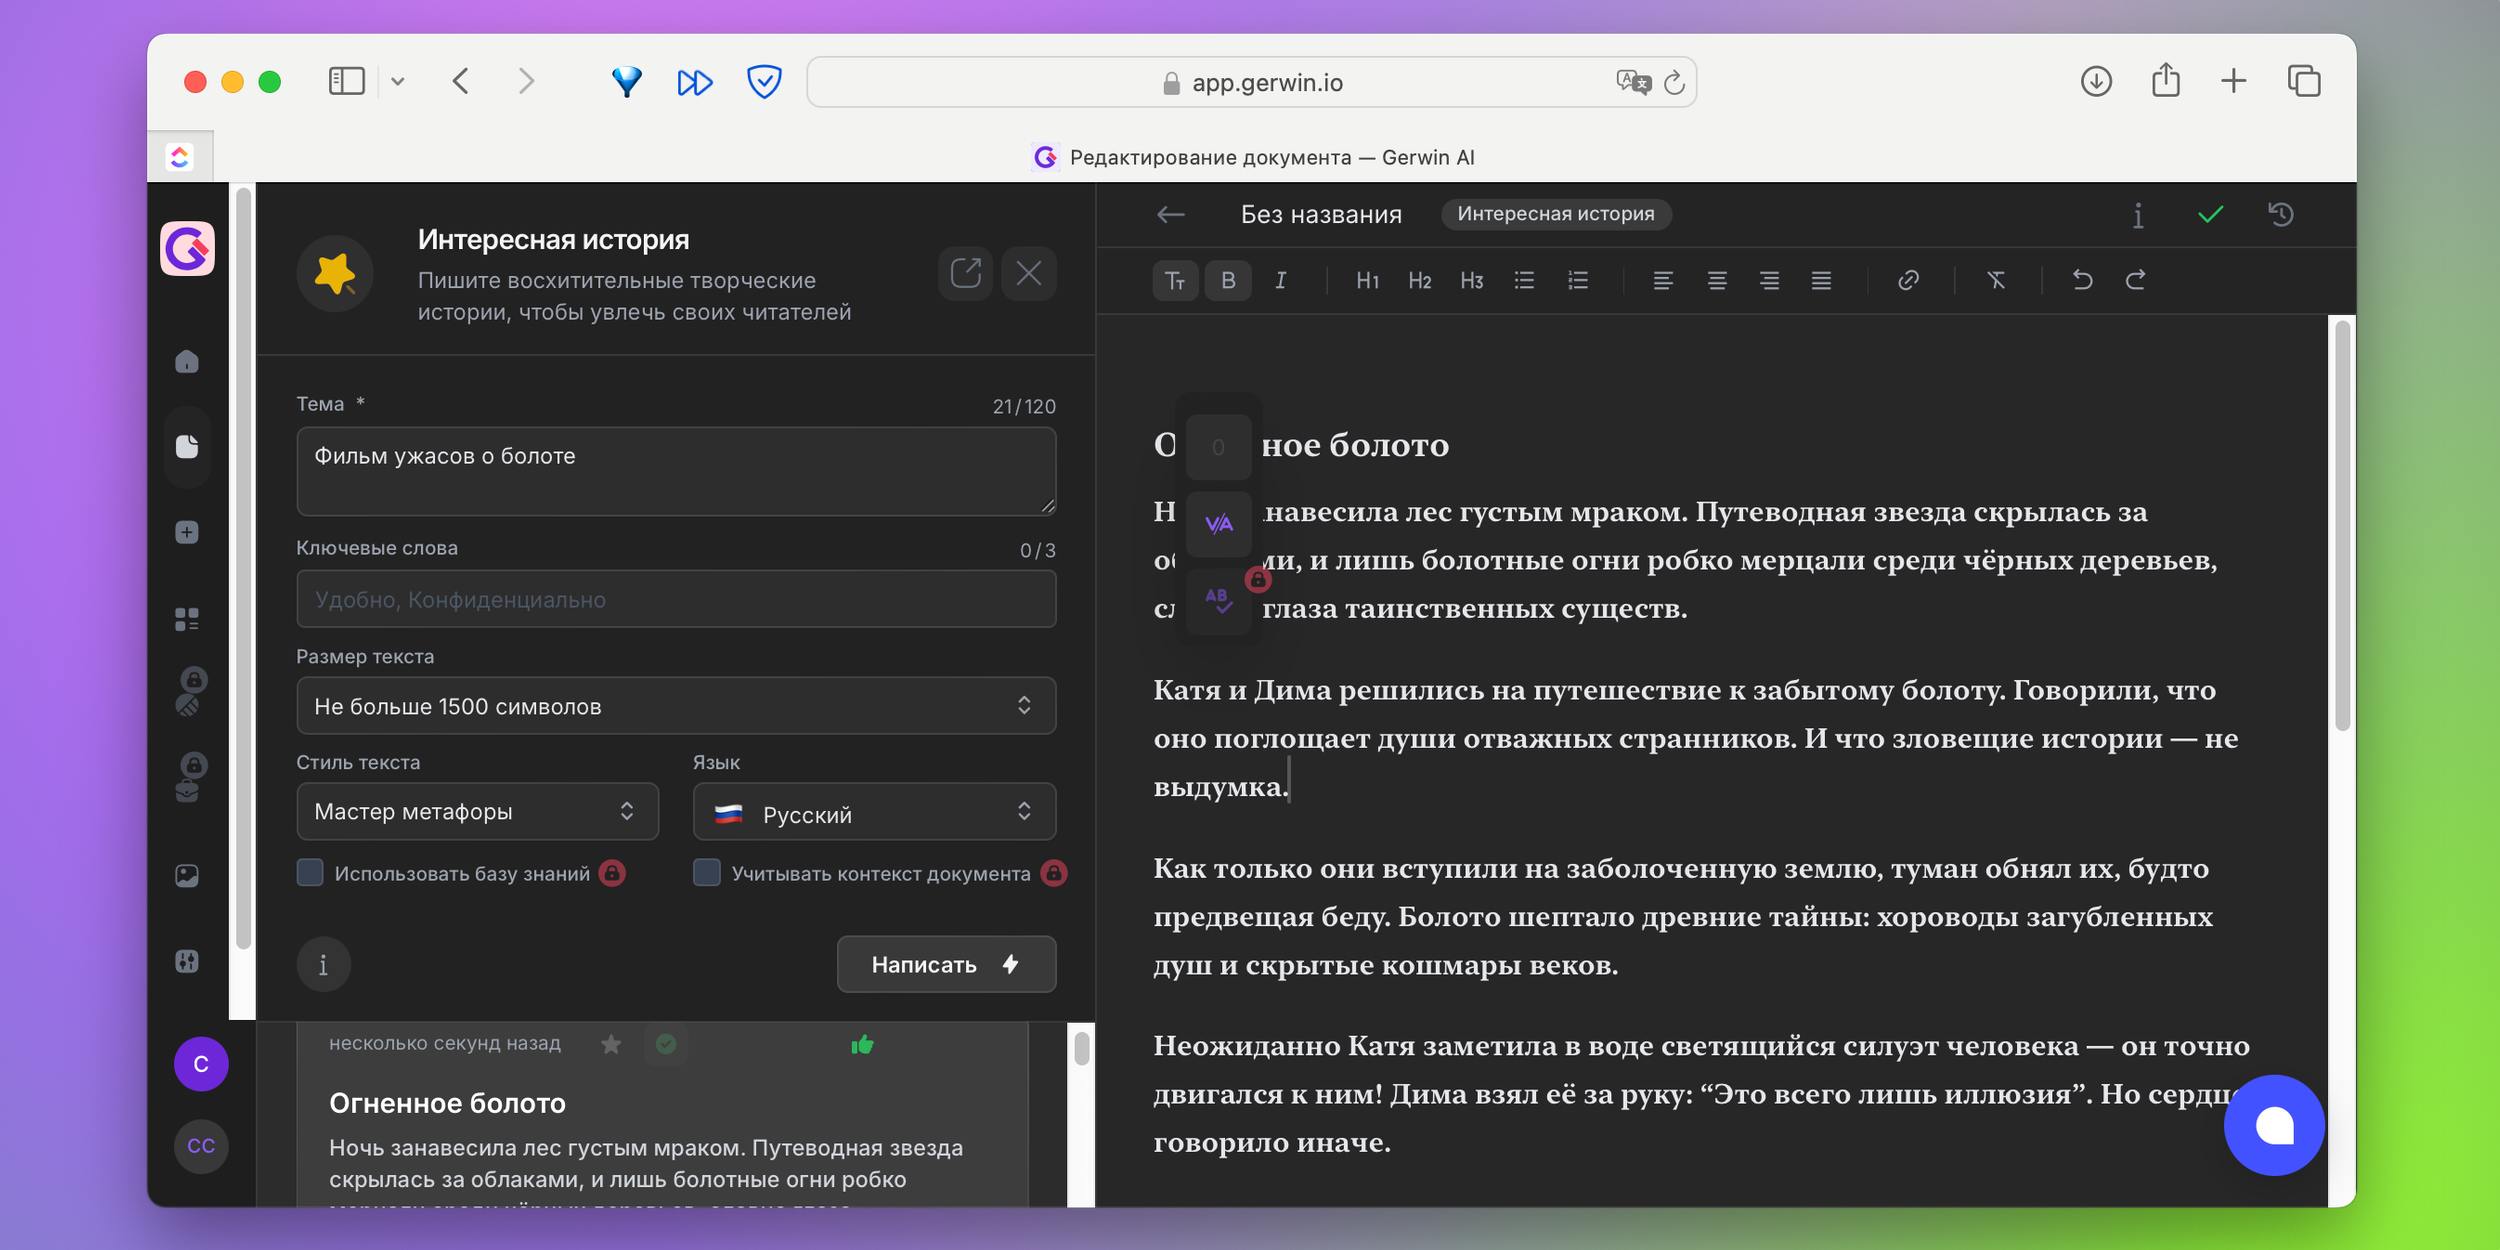Clear text formatting

click(x=1996, y=281)
